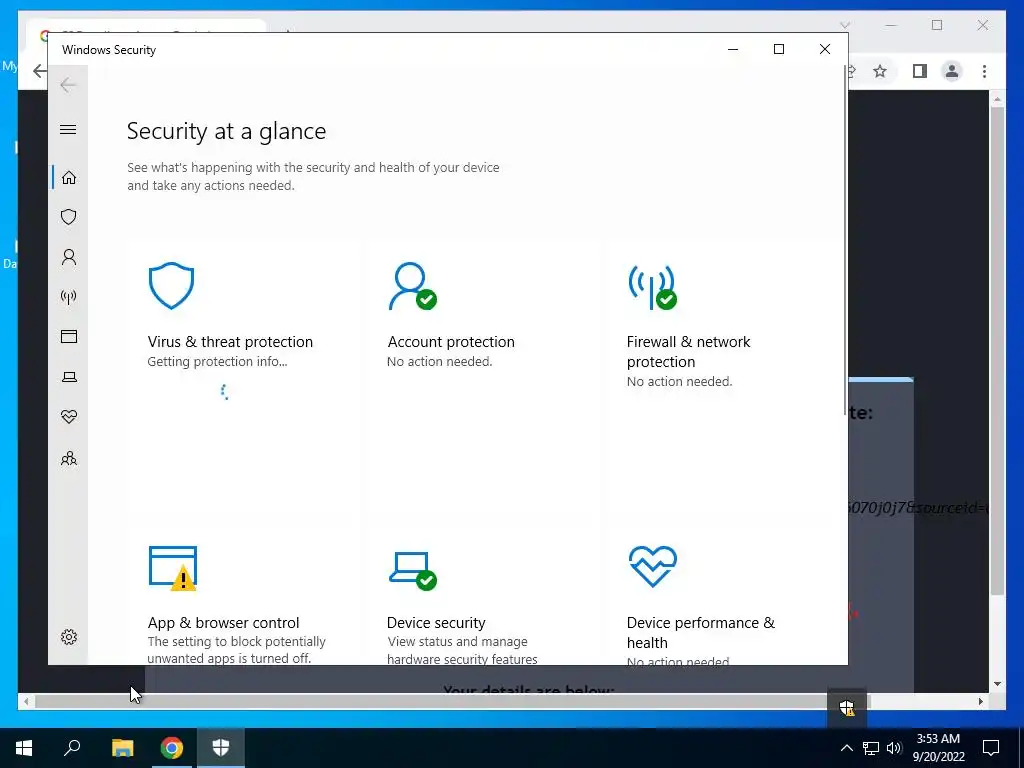
Task: Switch to Chrome on the taskbar
Action: click(x=172, y=748)
